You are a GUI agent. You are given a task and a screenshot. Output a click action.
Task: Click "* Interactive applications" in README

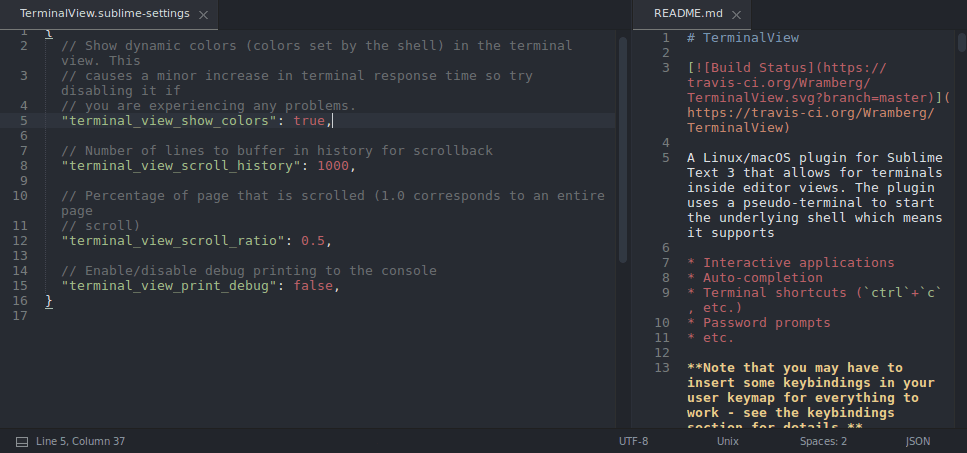point(791,263)
